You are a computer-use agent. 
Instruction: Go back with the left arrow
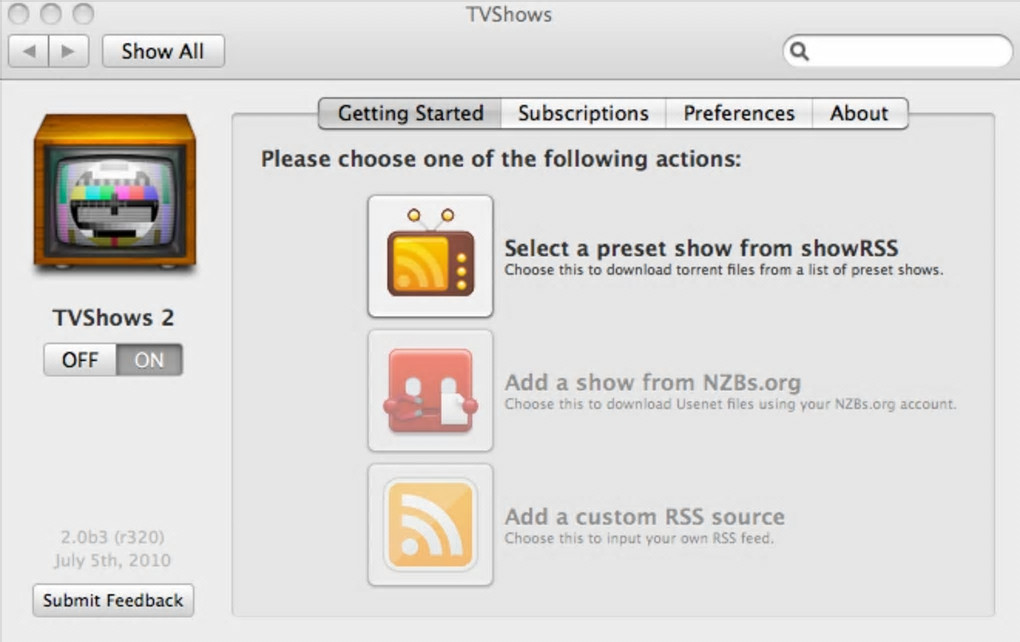(x=29, y=51)
